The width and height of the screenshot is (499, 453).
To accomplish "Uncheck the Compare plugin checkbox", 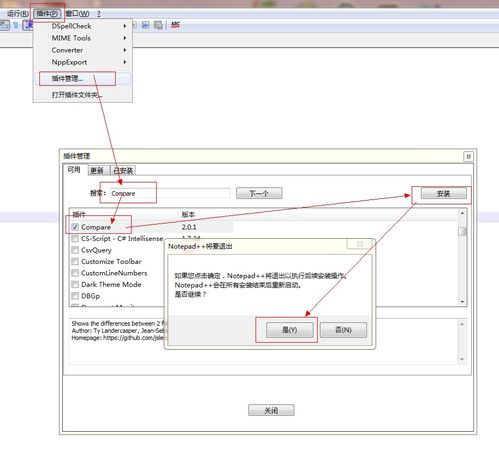I will [75, 227].
